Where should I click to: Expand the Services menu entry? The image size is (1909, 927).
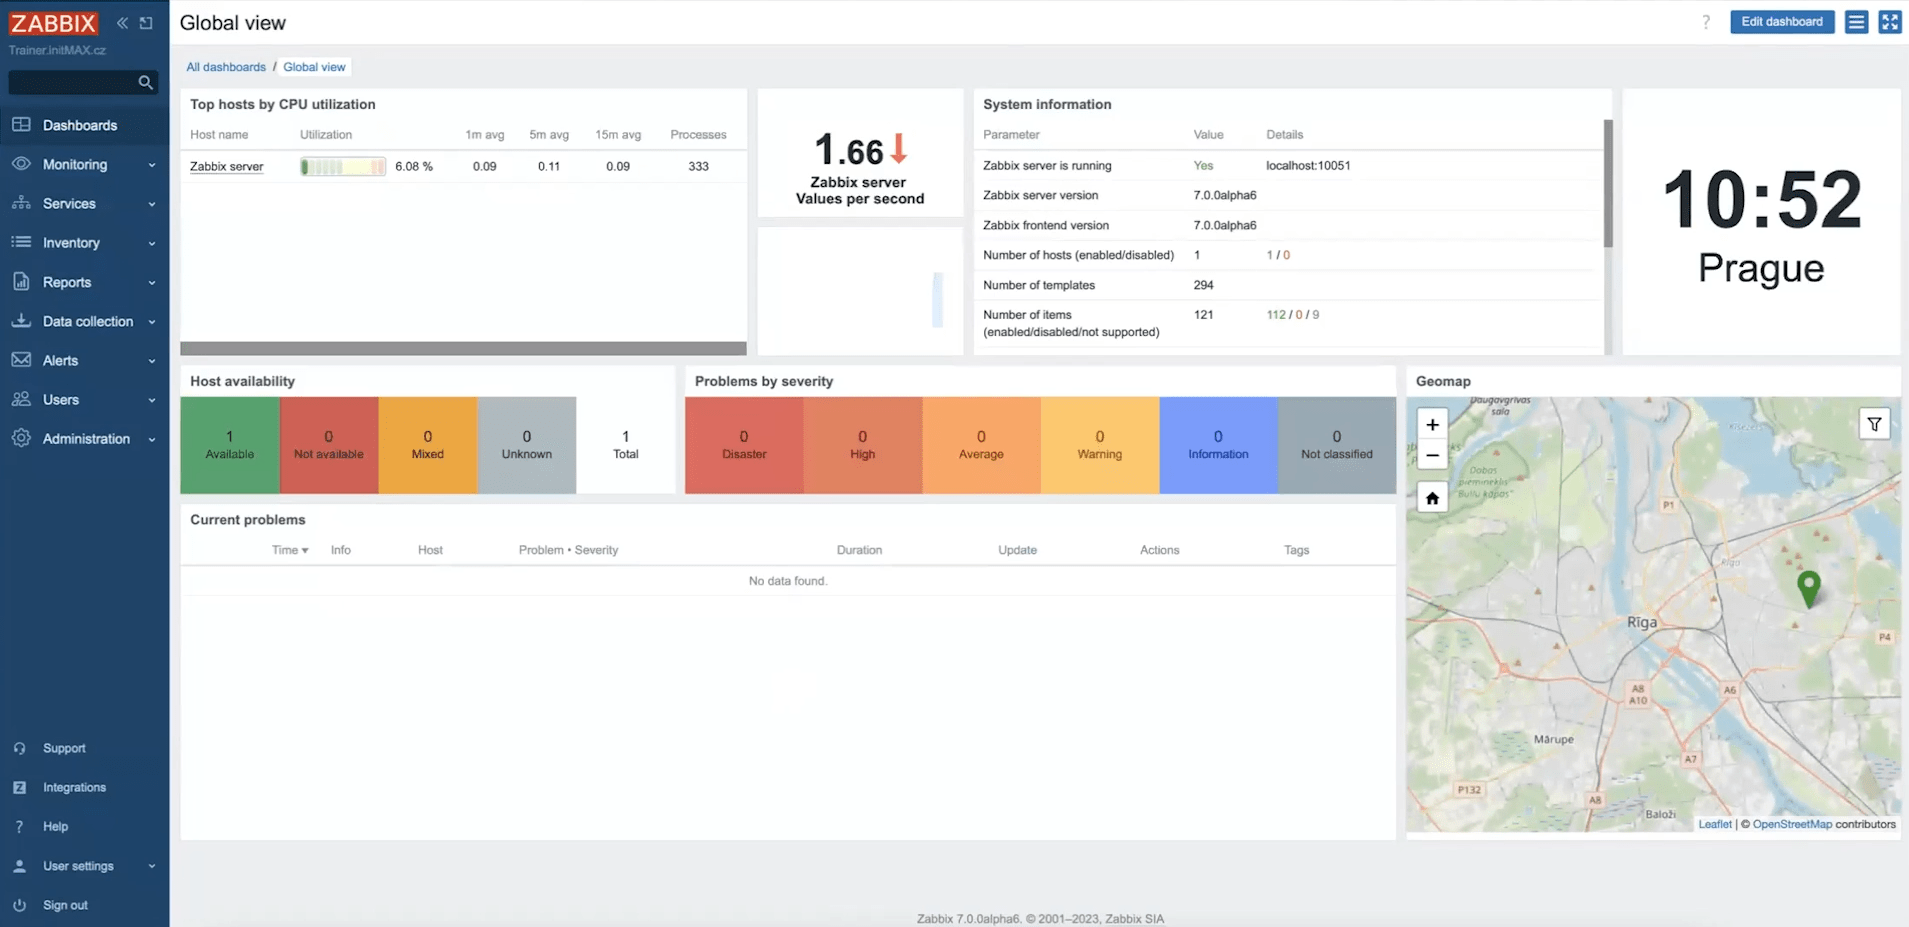point(70,203)
